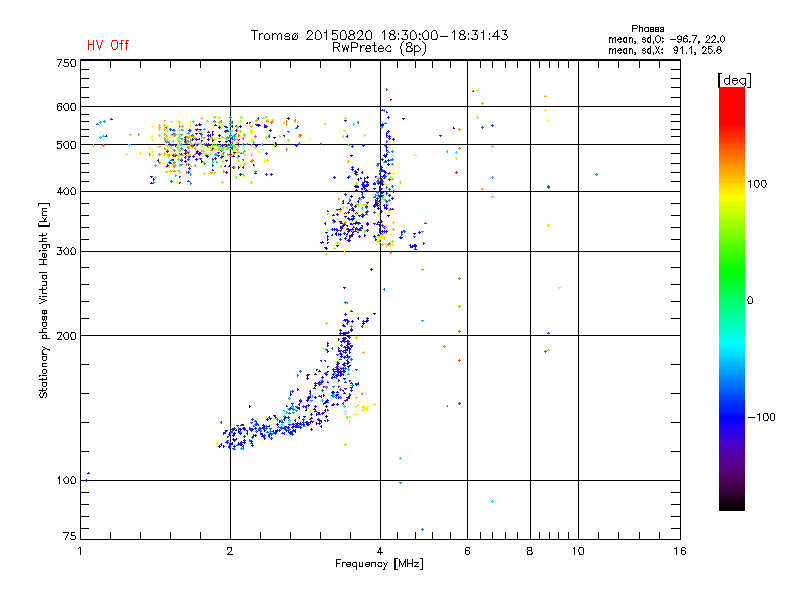Click the x-axis '1' tick label
The image size is (800, 600).
coord(80,551)
